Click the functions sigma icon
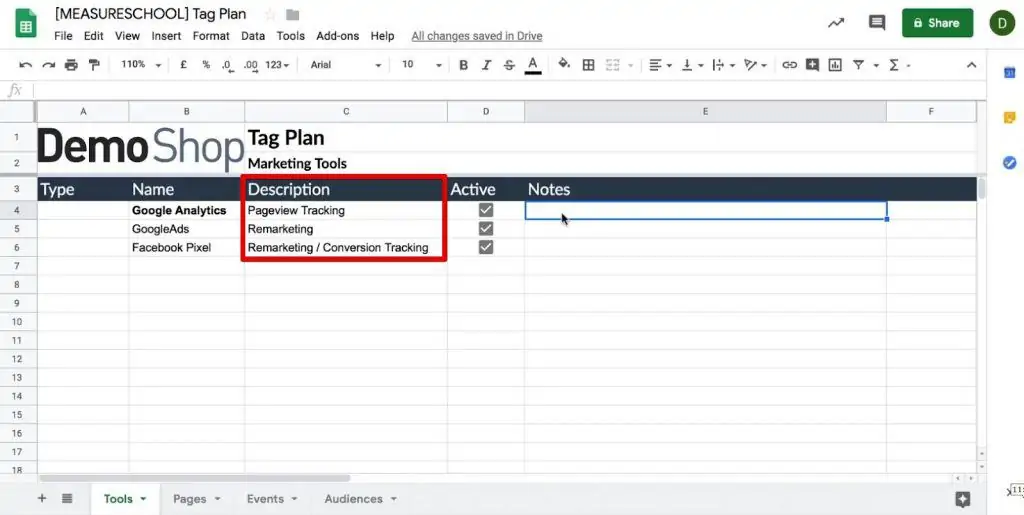The width and height of the screenshot is (1024, 515). tap(893, 65)
